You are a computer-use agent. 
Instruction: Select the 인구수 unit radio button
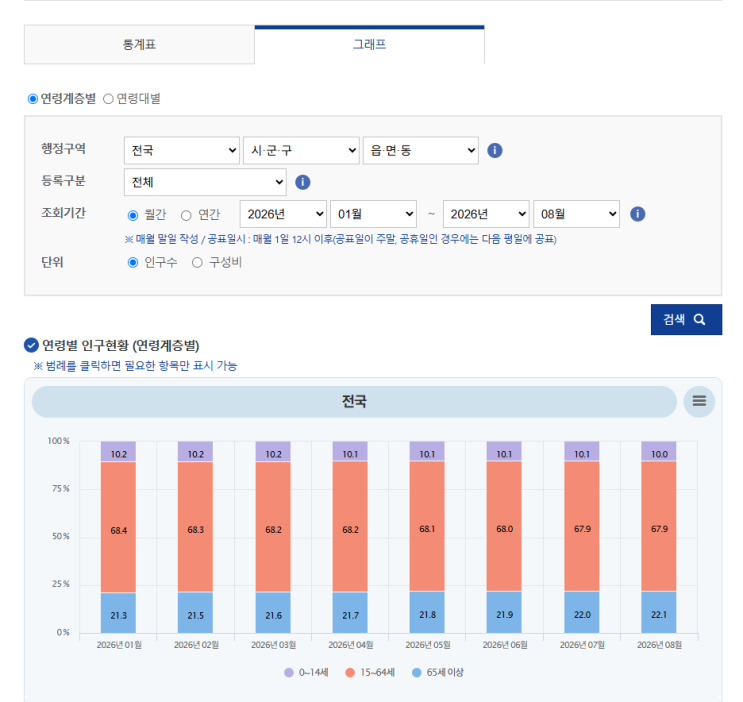pos(133,262)
